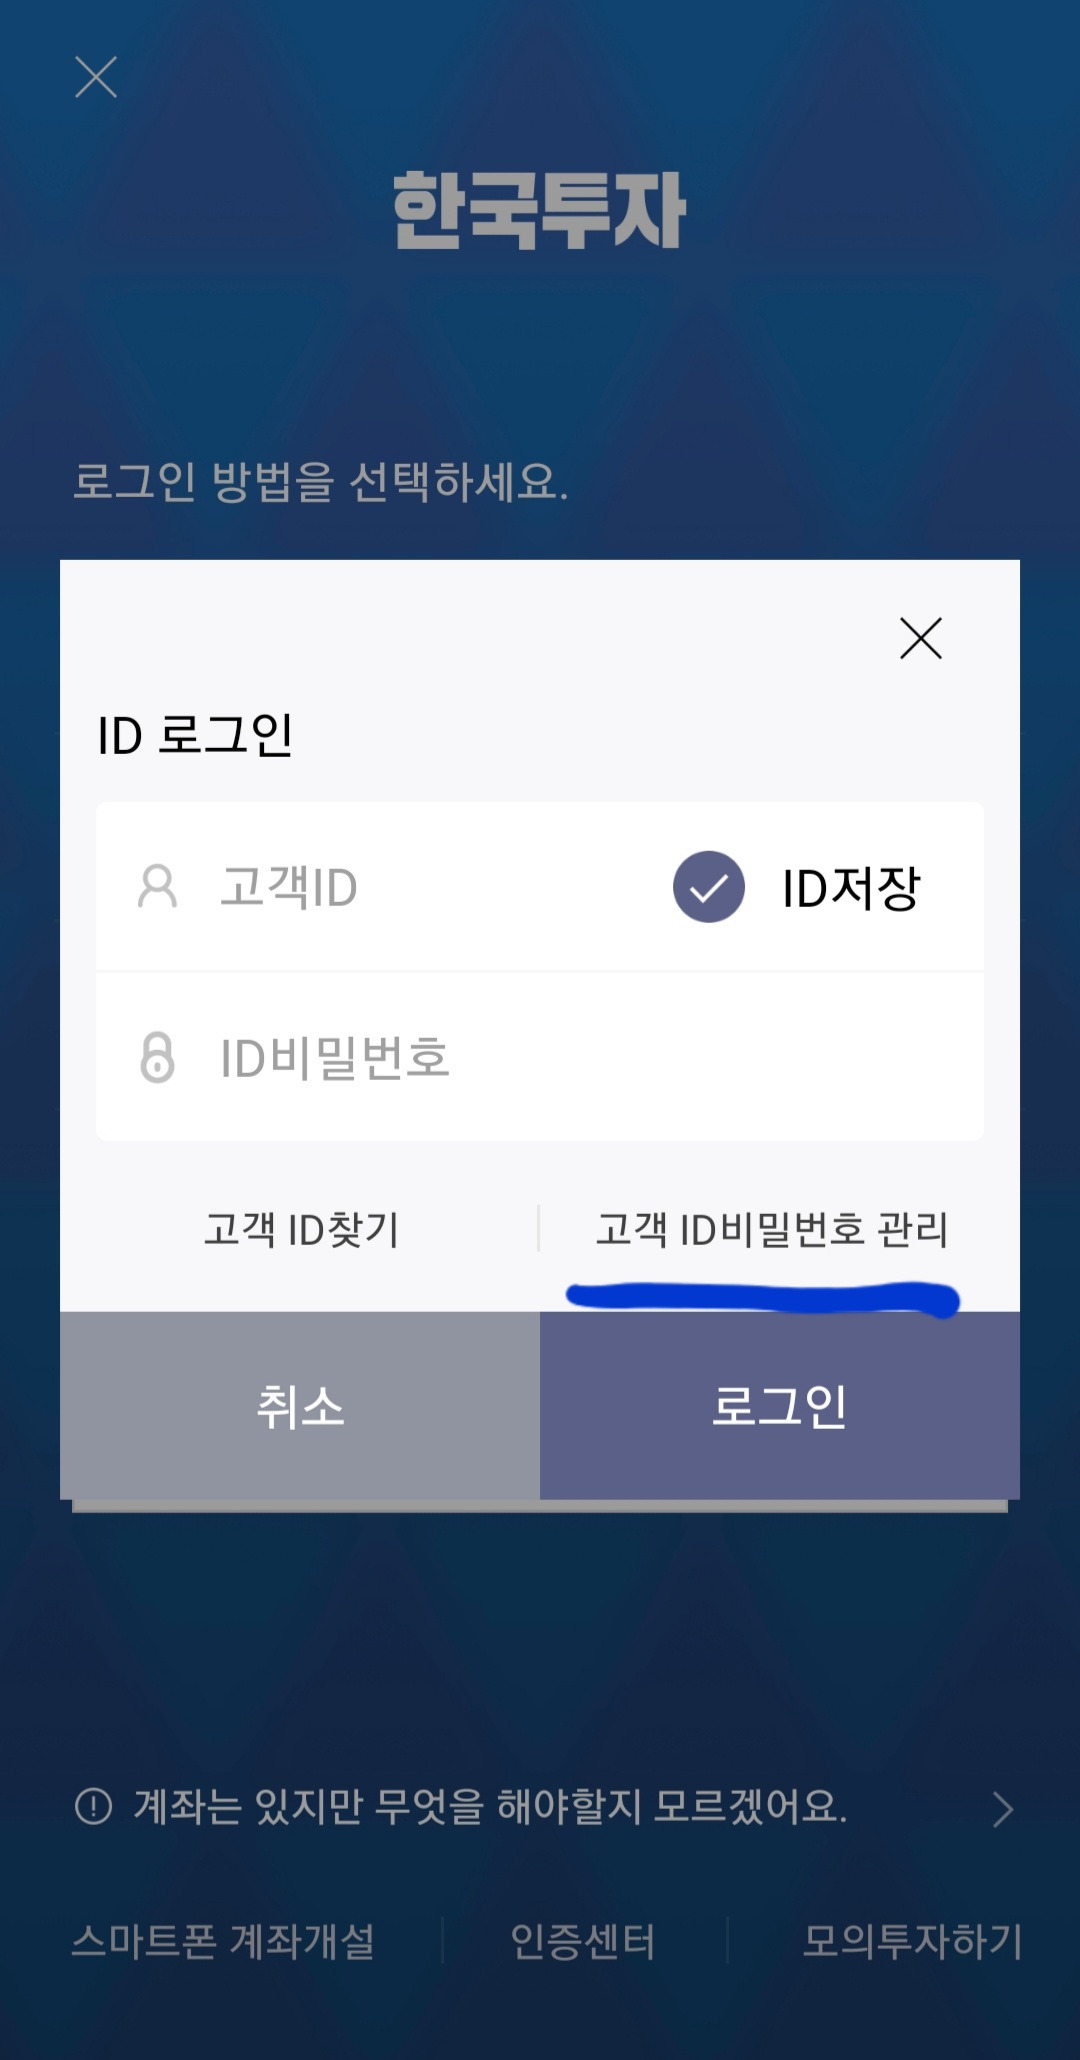Open 고객 ID찾기 link

tap(301, 1229)
